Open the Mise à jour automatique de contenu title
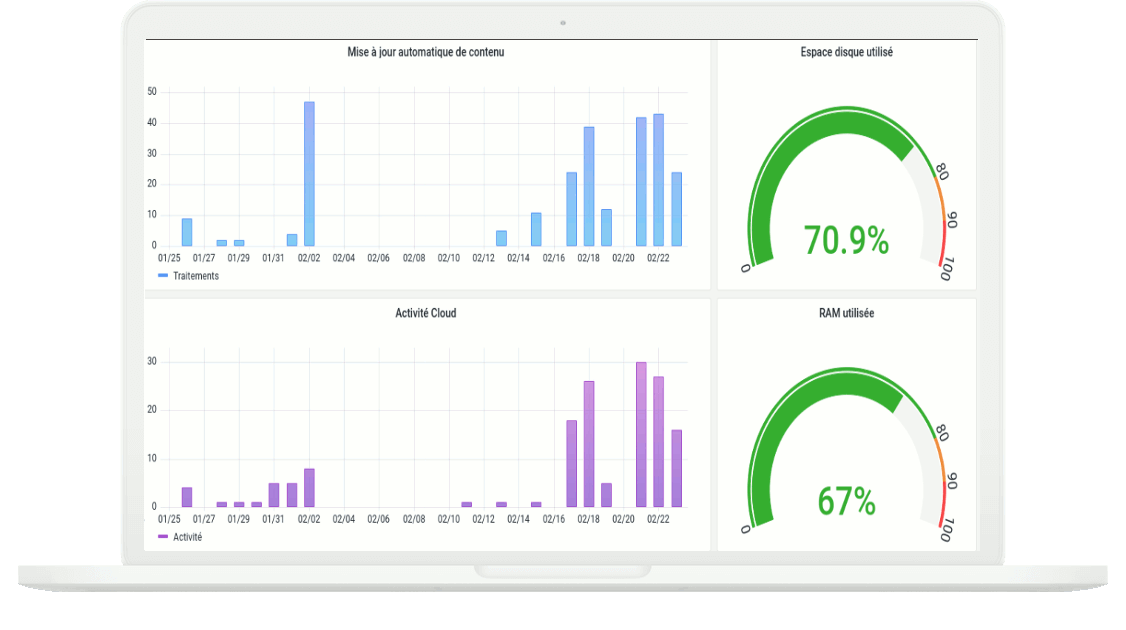The height and width of the screenshot is (630, 1126). [x=426, y=52]
